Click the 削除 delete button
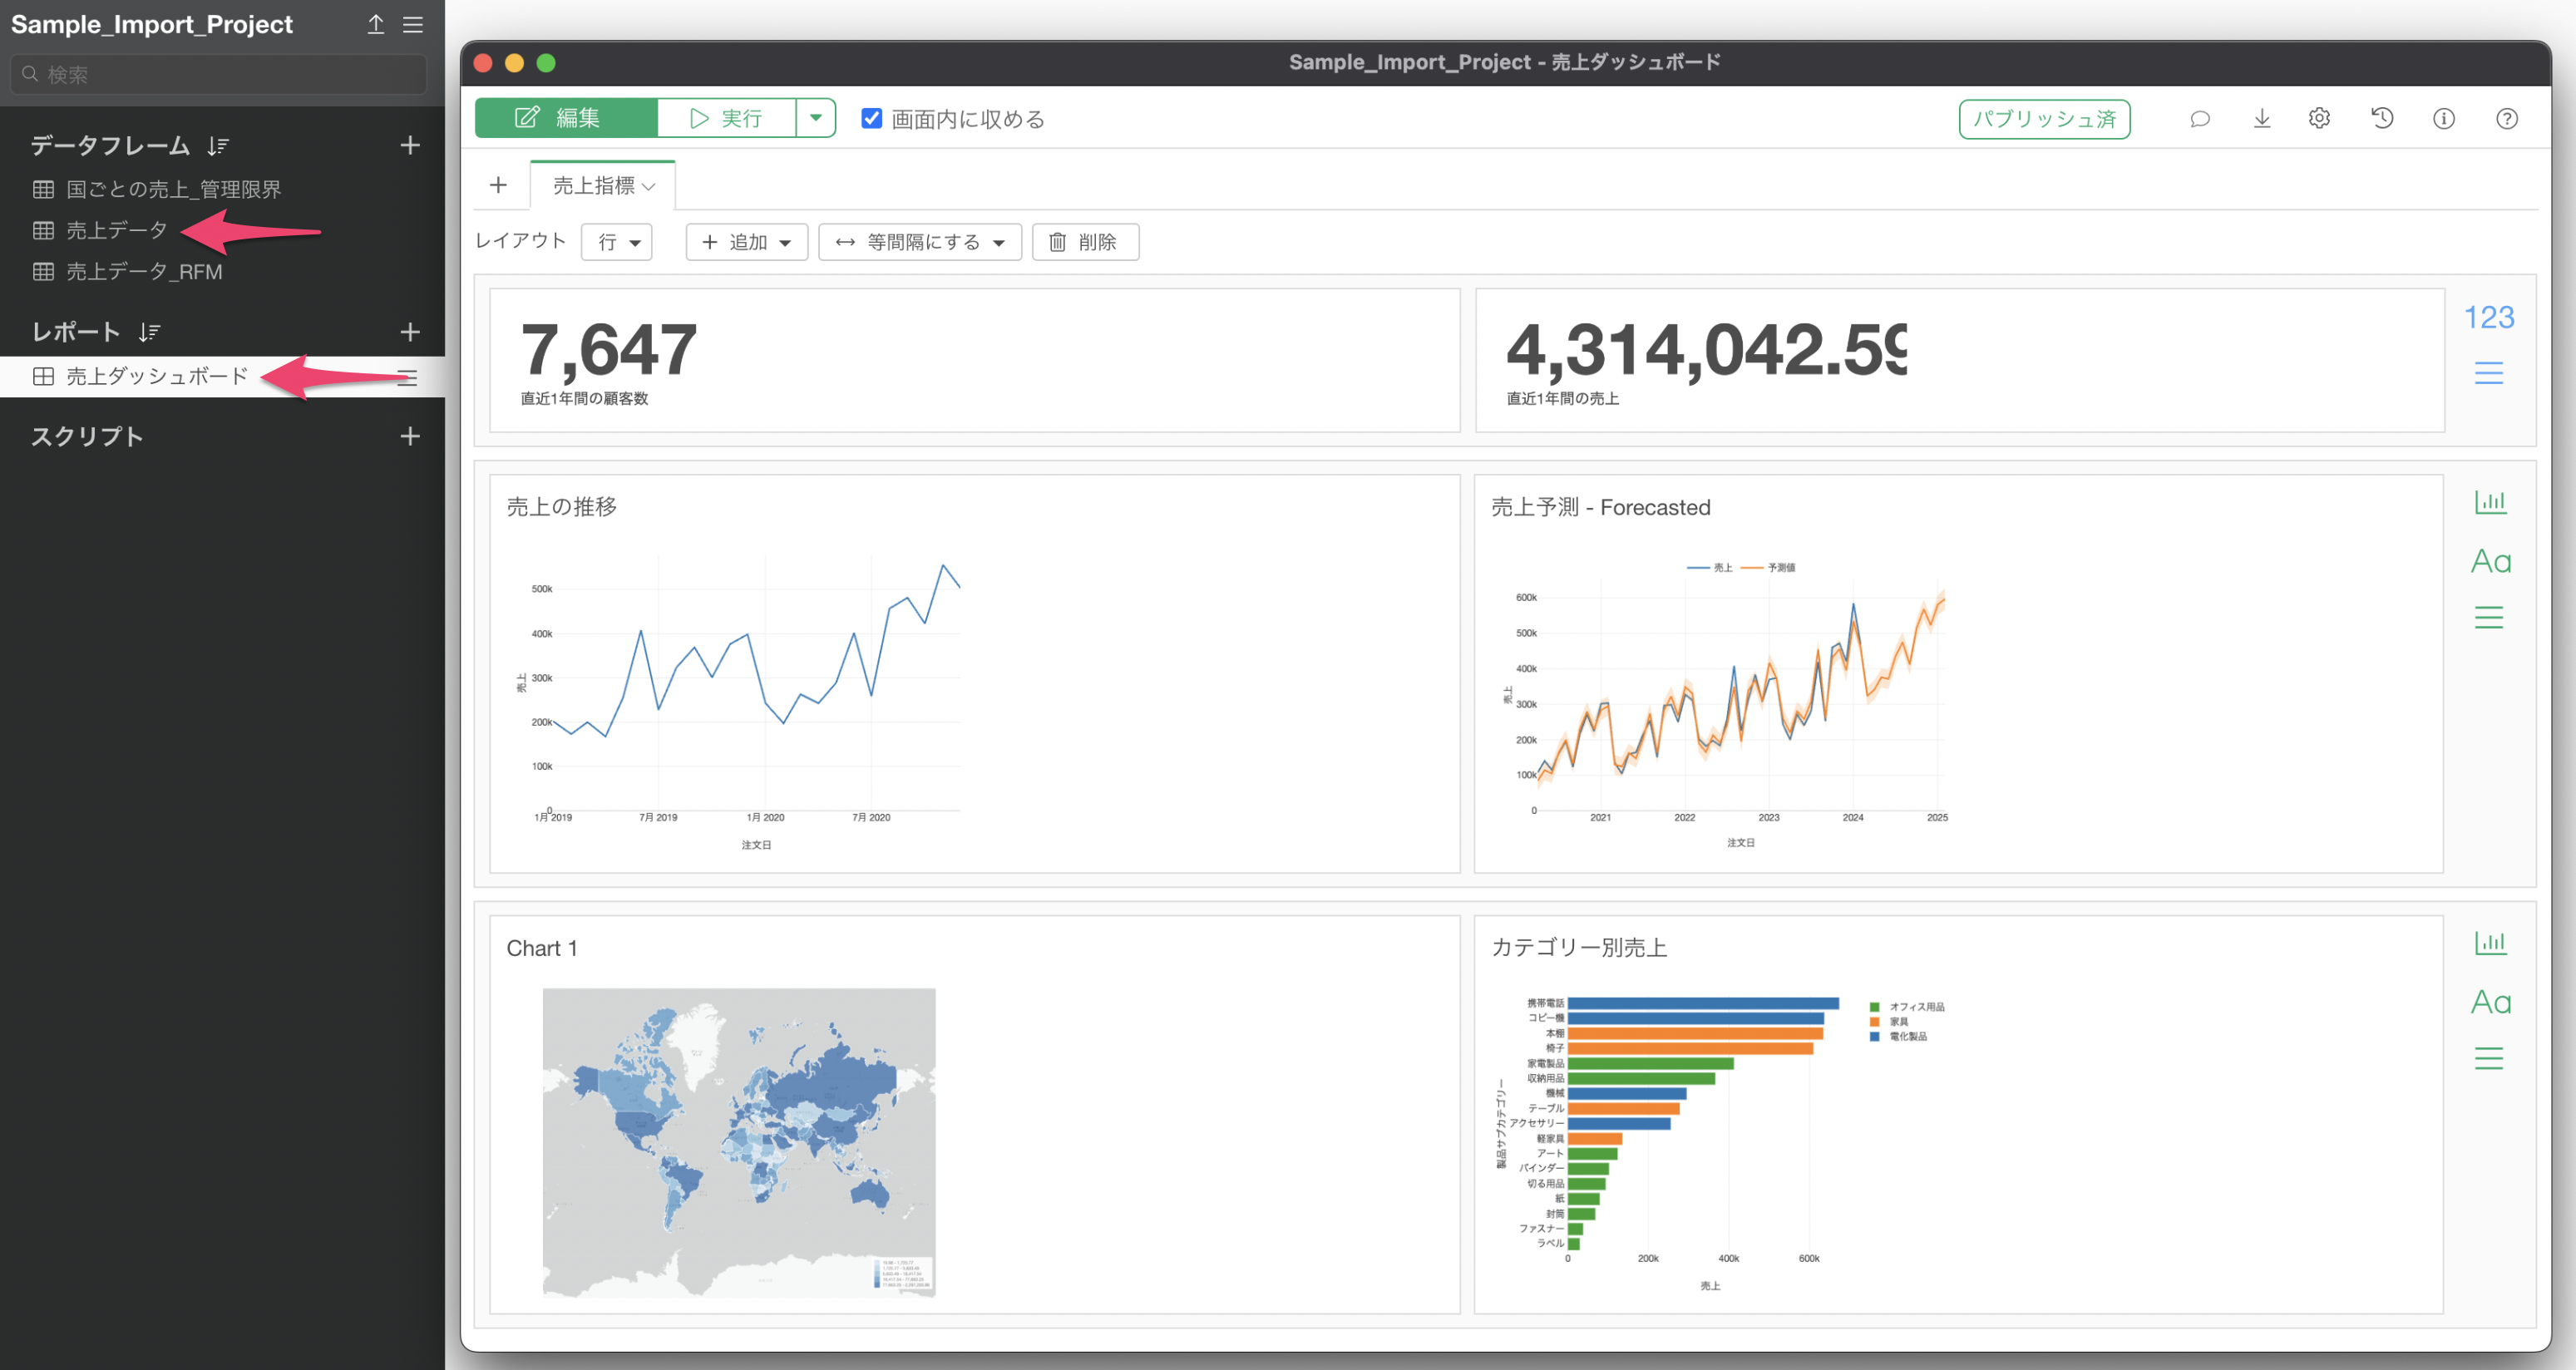Viewport: 2576px width, 1370px height. pyautogui.click(x=1084, y=242)
